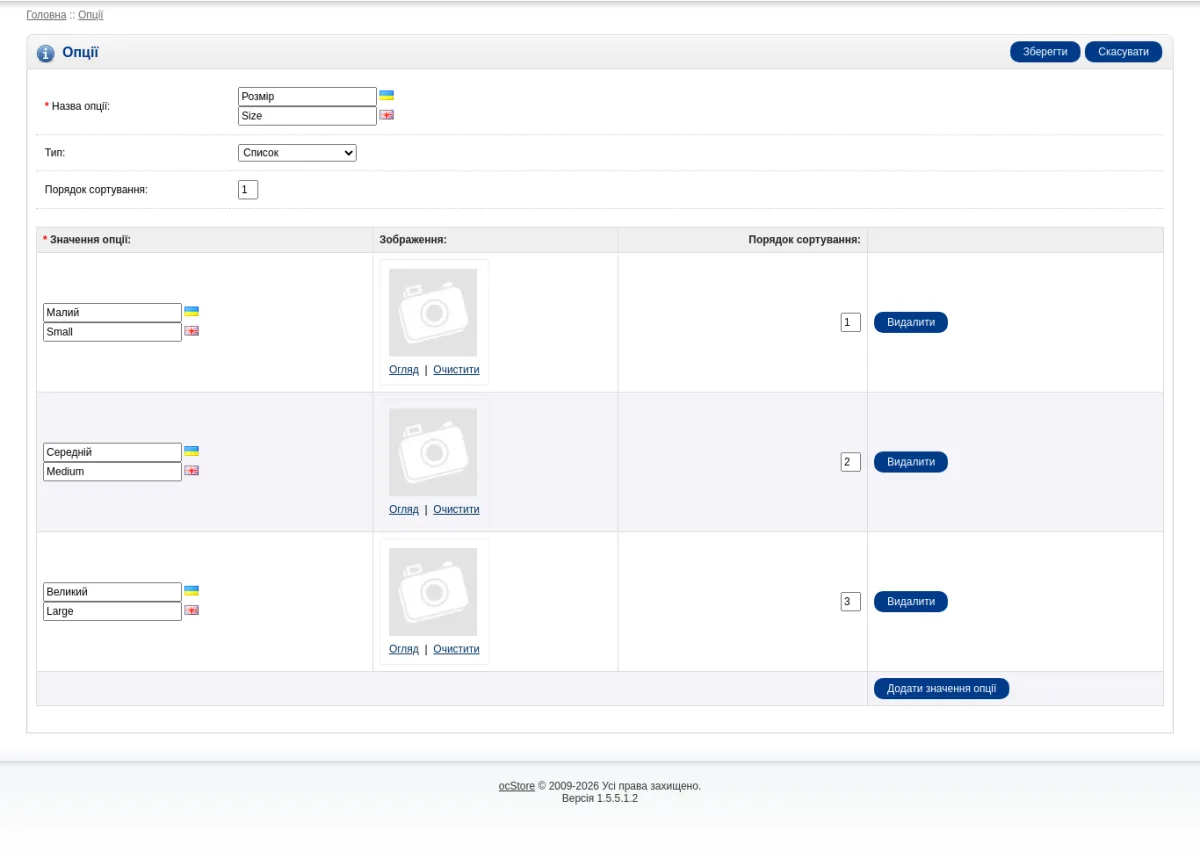Screen dimensions: 1200x859
Task: Click the blue info icon beside Опції heading
Action: point(46,53)
